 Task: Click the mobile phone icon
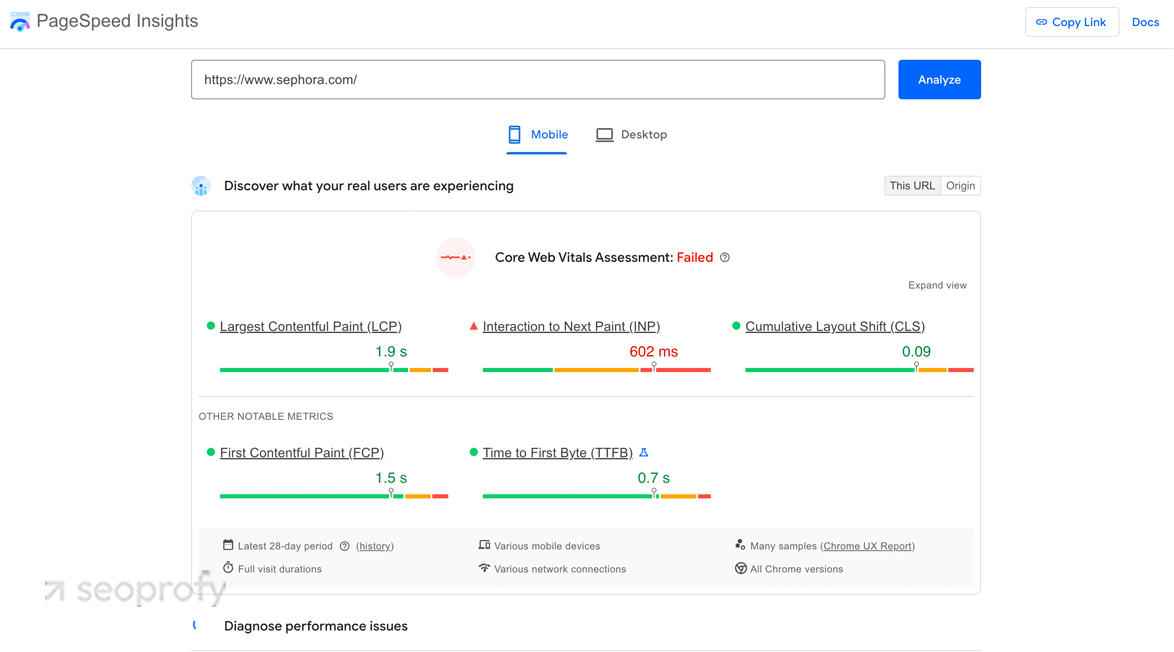pos(514,135)
